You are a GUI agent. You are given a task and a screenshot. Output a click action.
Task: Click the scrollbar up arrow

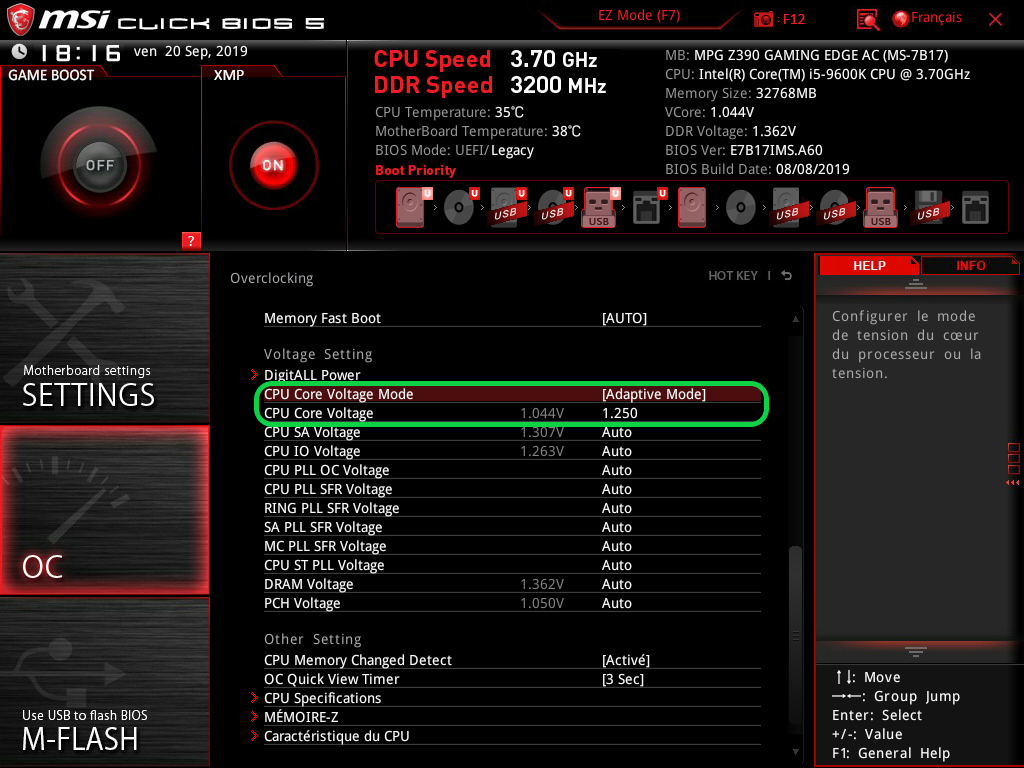795,319
